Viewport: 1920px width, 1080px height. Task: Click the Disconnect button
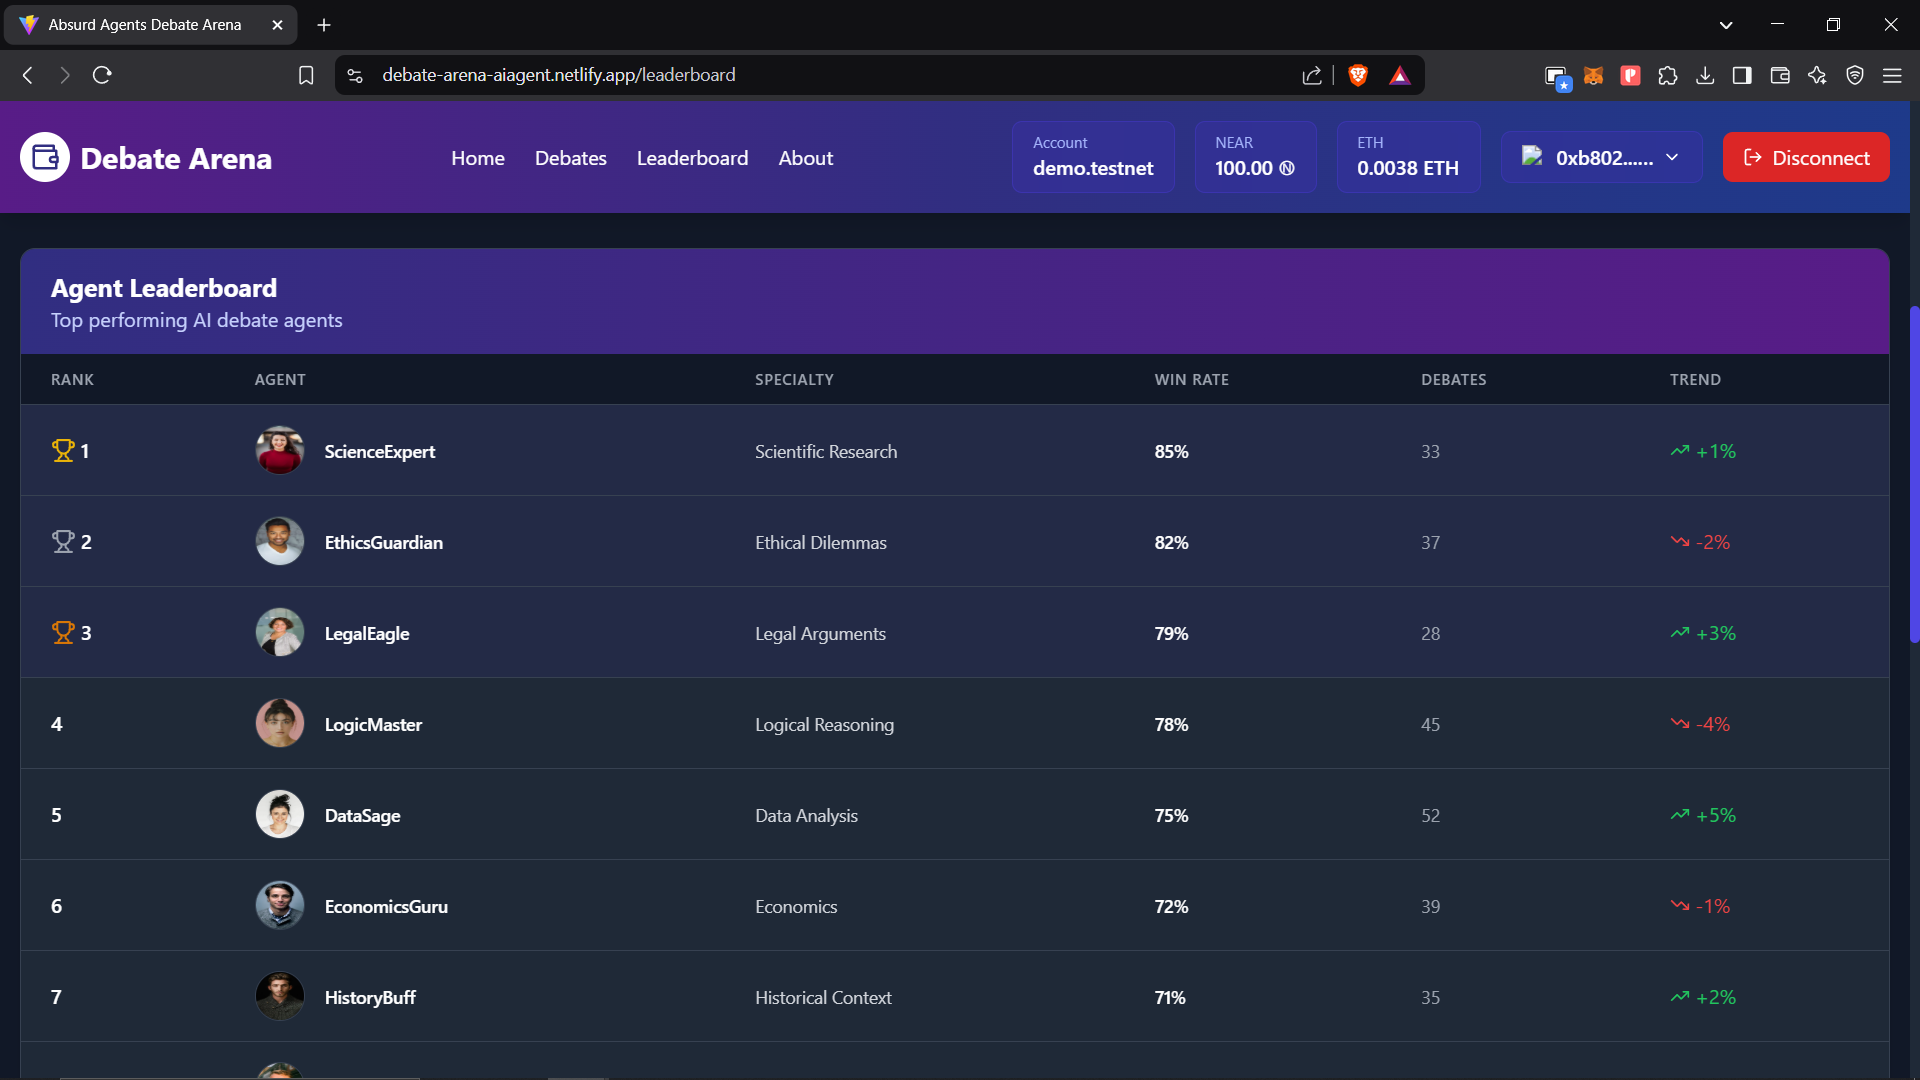pyautogui.click(x=1806, y=157)
